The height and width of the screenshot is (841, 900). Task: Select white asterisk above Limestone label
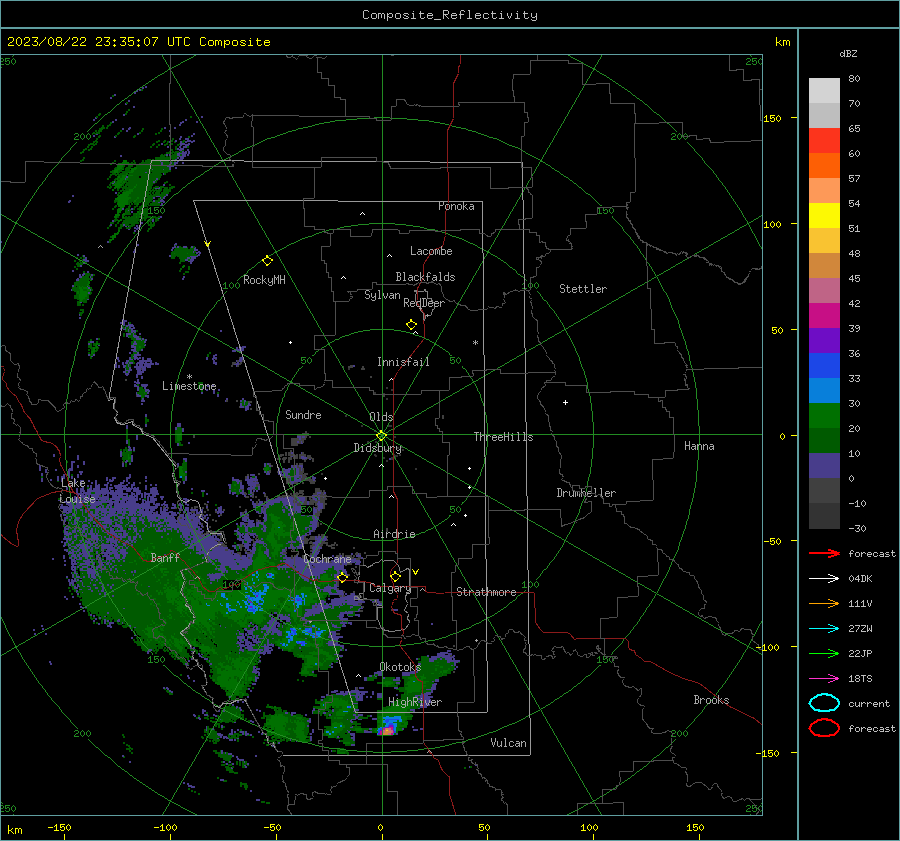pos(189,377)
